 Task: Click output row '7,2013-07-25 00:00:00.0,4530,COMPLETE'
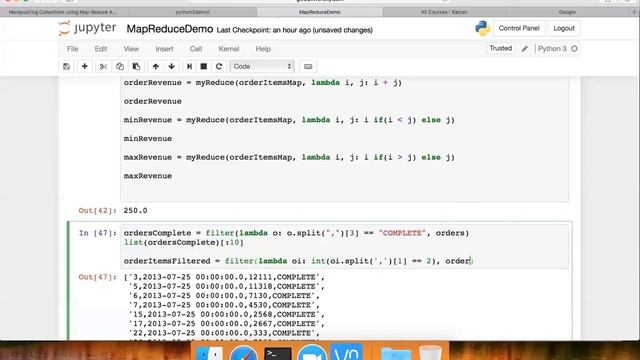tap(224, 305)
